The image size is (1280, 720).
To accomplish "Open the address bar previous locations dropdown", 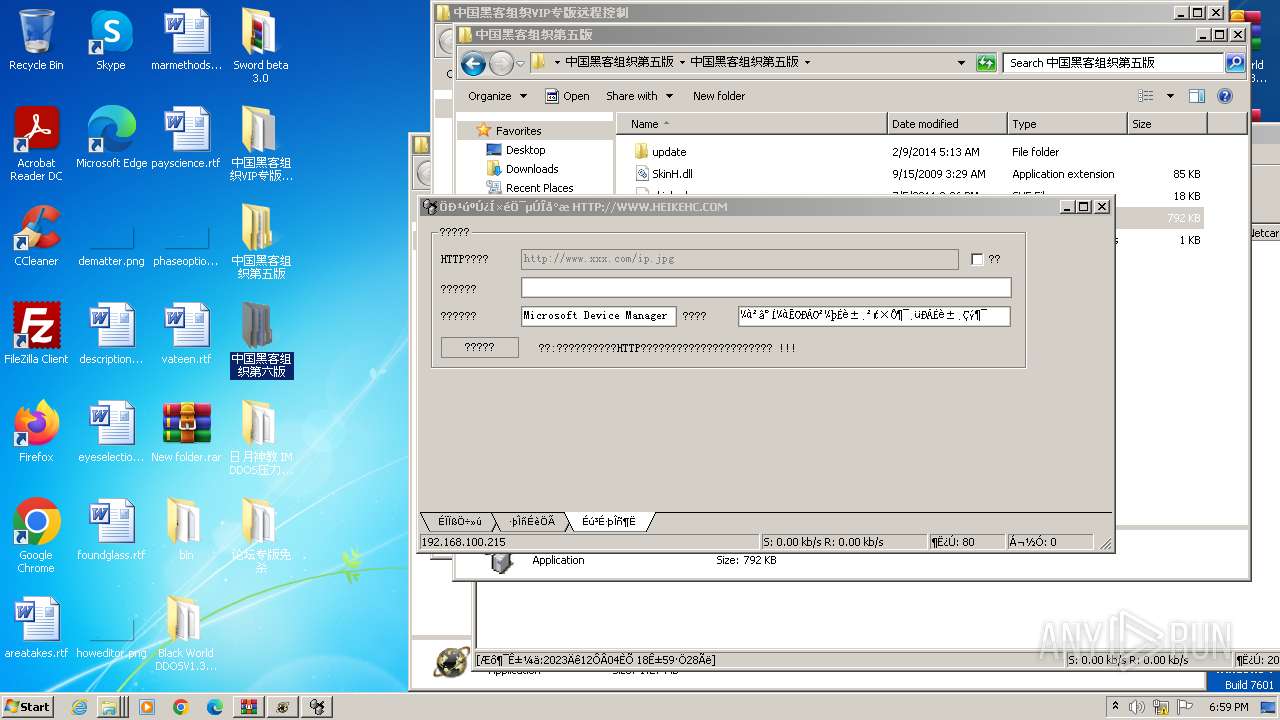I will click(962, 62).
